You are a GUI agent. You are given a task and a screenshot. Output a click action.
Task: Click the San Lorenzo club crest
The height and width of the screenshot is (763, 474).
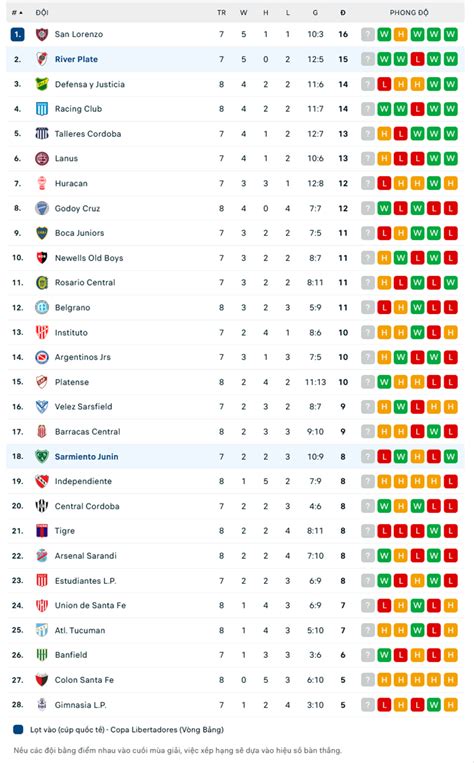(42, 34)
